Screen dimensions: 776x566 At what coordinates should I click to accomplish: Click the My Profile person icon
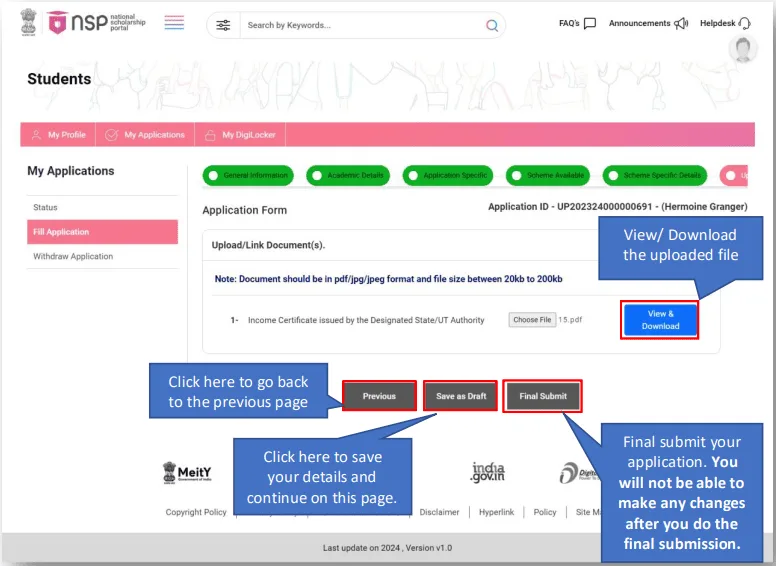(x=36, y=135)
